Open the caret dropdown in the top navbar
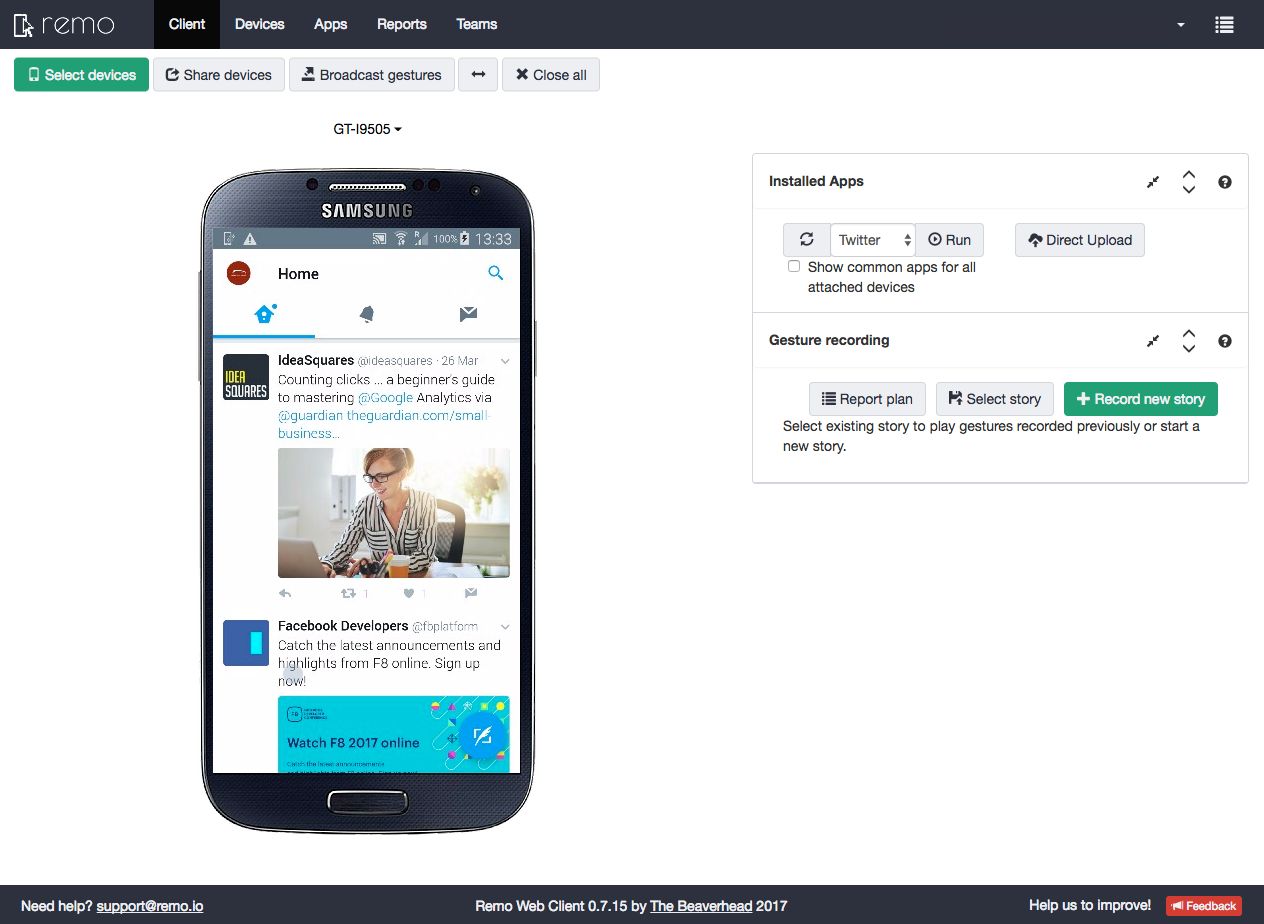The image size is (1264, 924). [x=1180, y=24]
